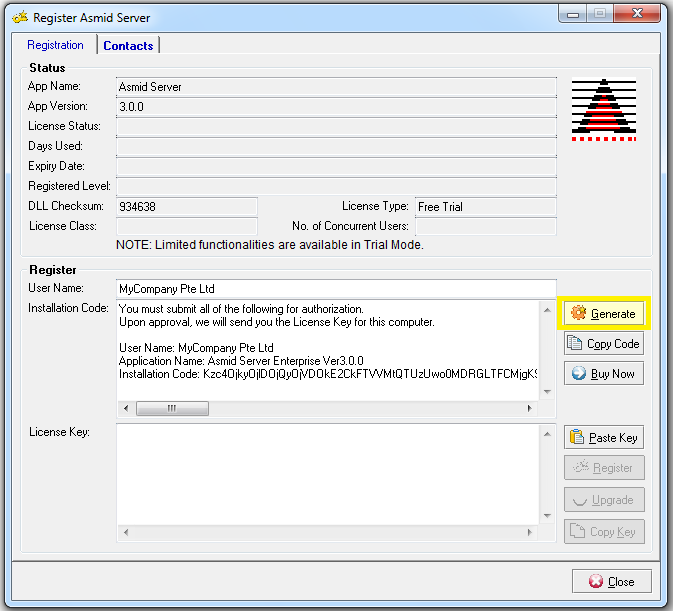Open Buy Now purchase link
Viewport: 673px width, 611px height.
[604, 373]
